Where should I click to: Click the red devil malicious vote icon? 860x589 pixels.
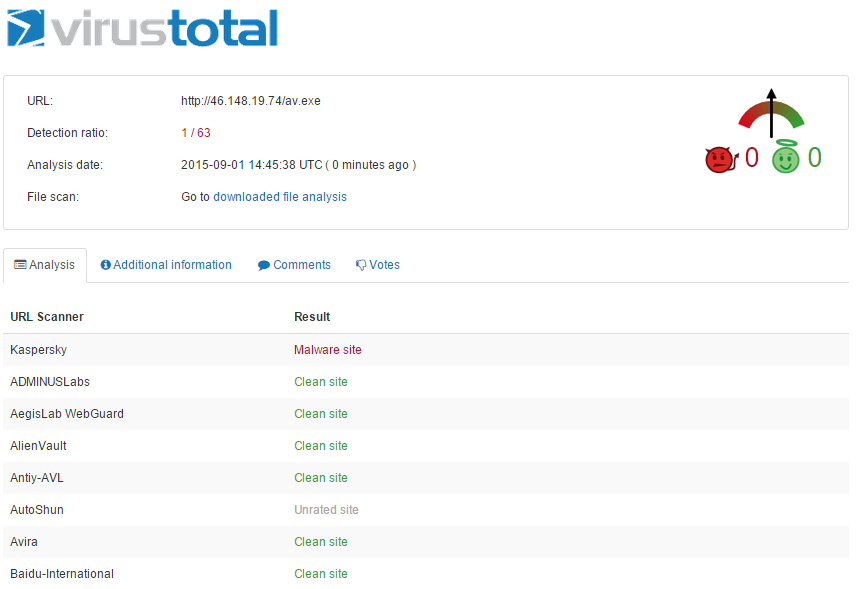click(721, 160)
